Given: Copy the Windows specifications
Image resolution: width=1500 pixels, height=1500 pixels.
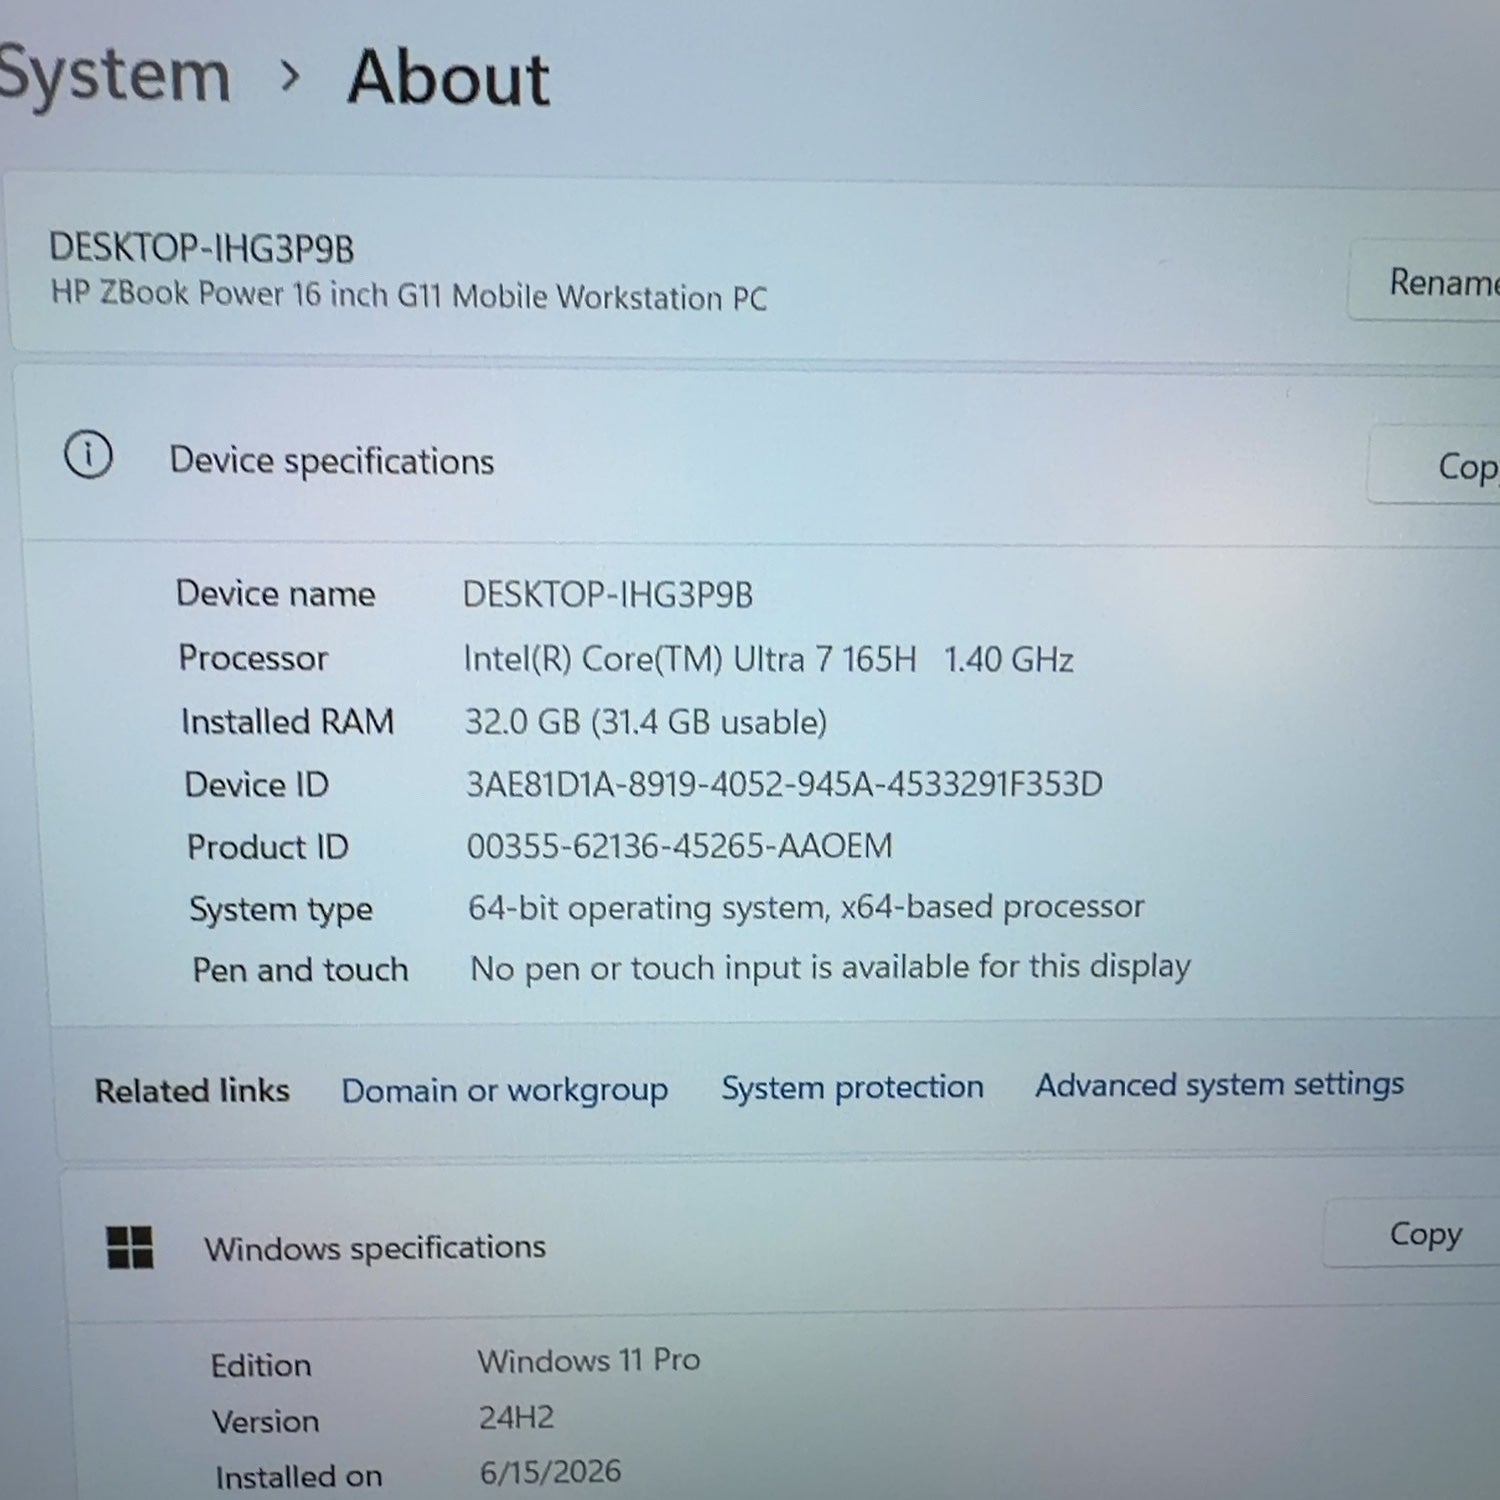Looking at the screenshot, I should pos(1412,1234).
